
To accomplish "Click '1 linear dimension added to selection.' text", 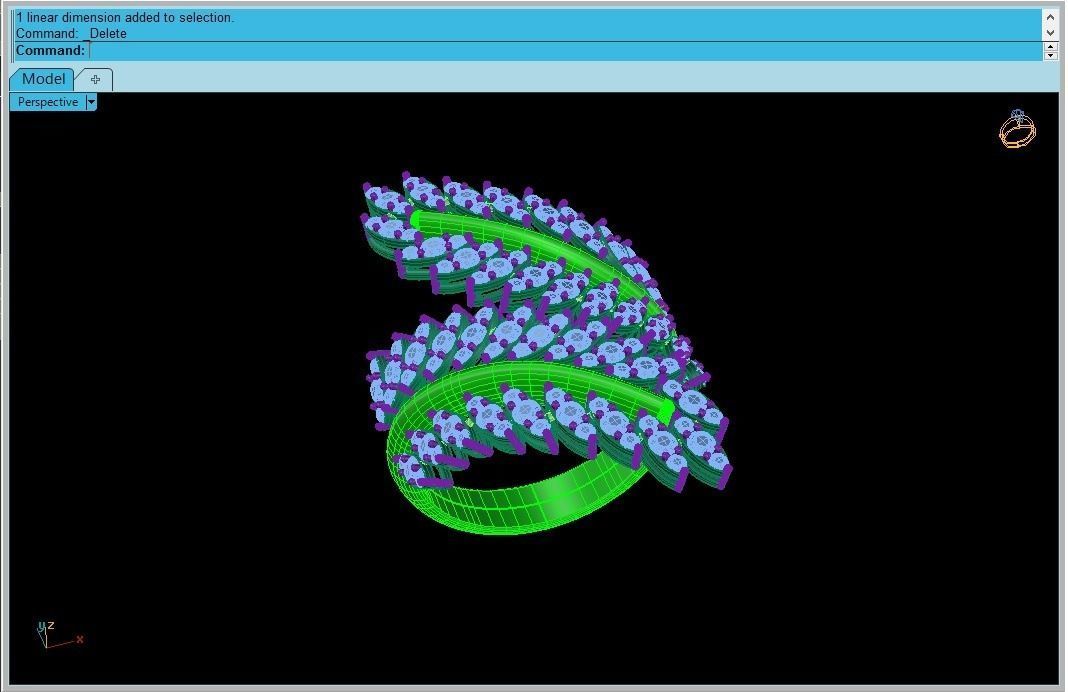I will tap(125, 18).
